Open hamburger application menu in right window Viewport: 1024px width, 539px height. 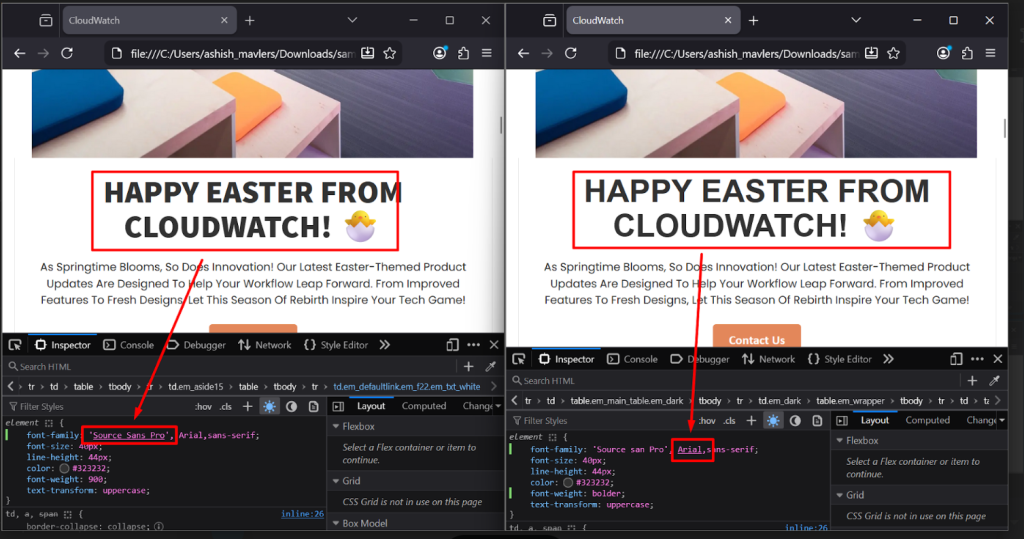tap(990, 53)
